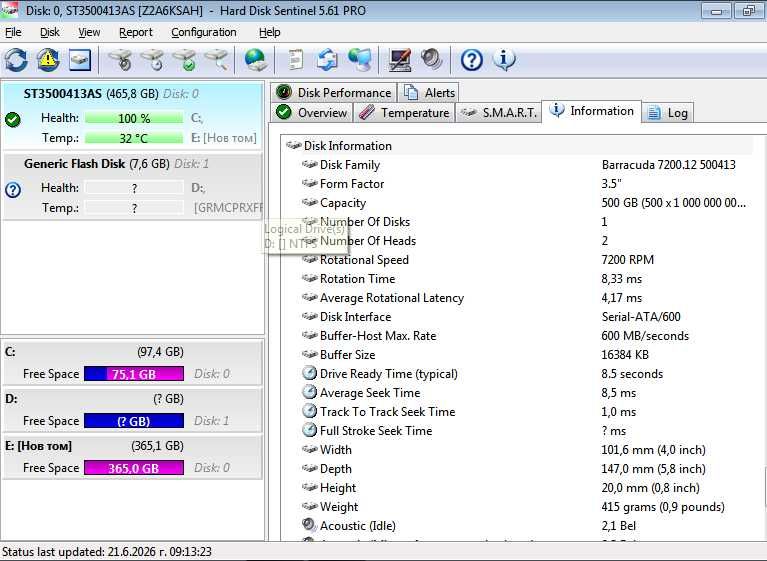Image resolution: width=767 pixels, height=561 pixels.
Task: Click the disk panel view toolbar icon
Action: coord(79,60)
